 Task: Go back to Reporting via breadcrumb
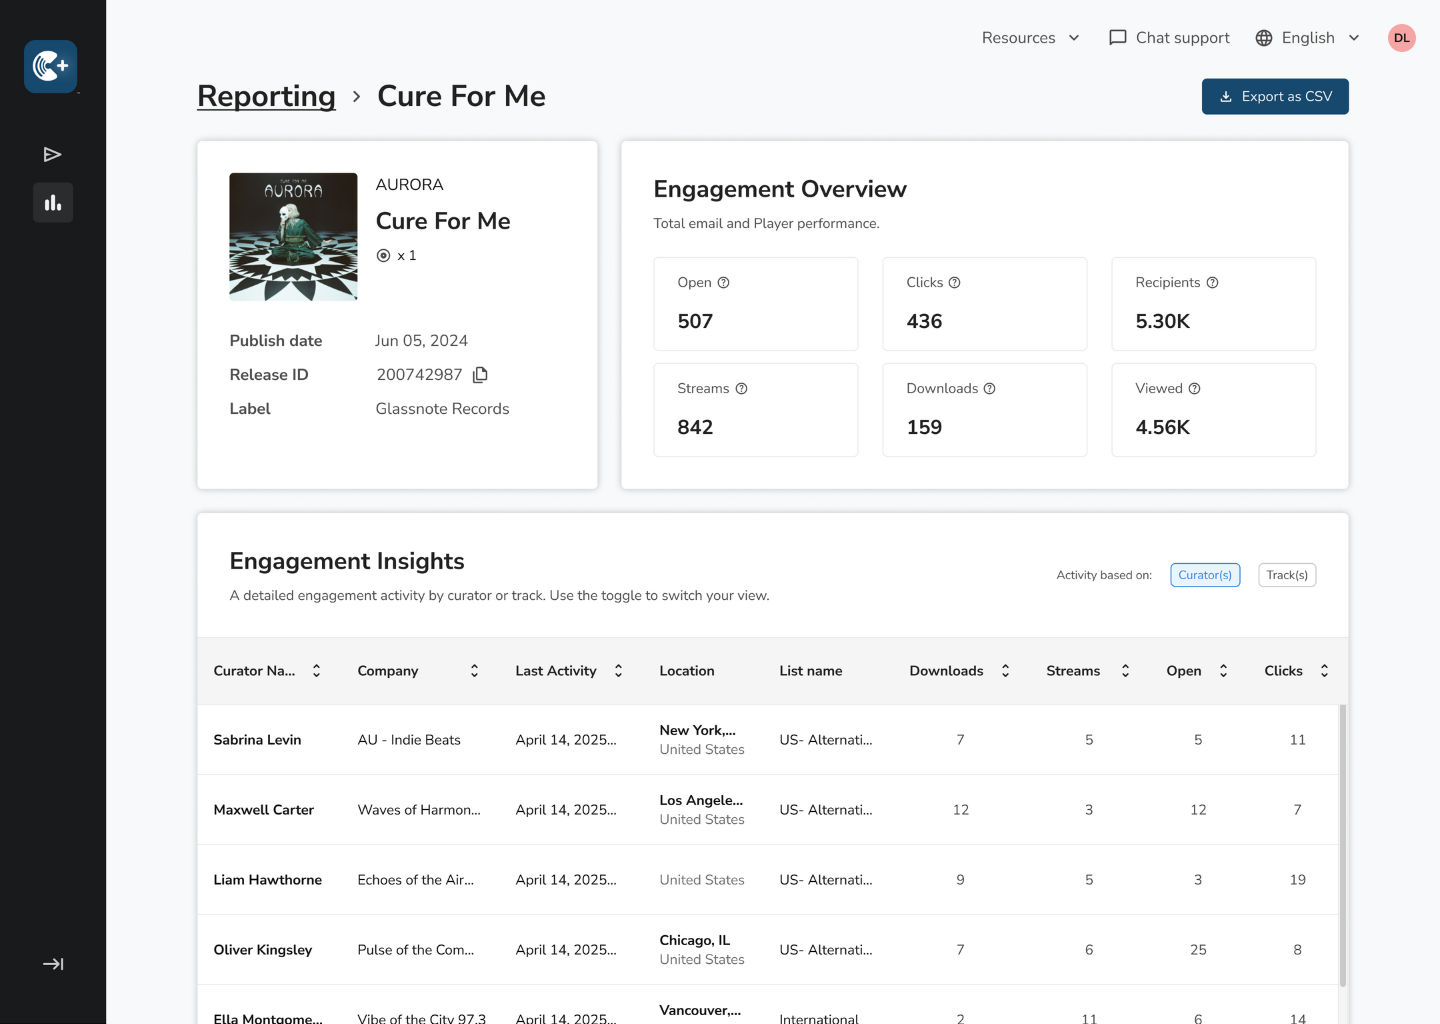(266, 96)
